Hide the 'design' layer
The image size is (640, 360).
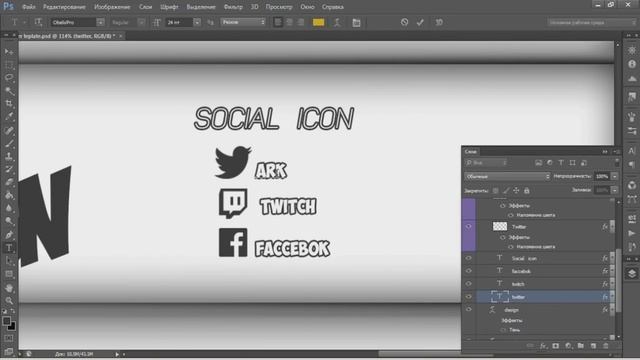tap(469, 309)
